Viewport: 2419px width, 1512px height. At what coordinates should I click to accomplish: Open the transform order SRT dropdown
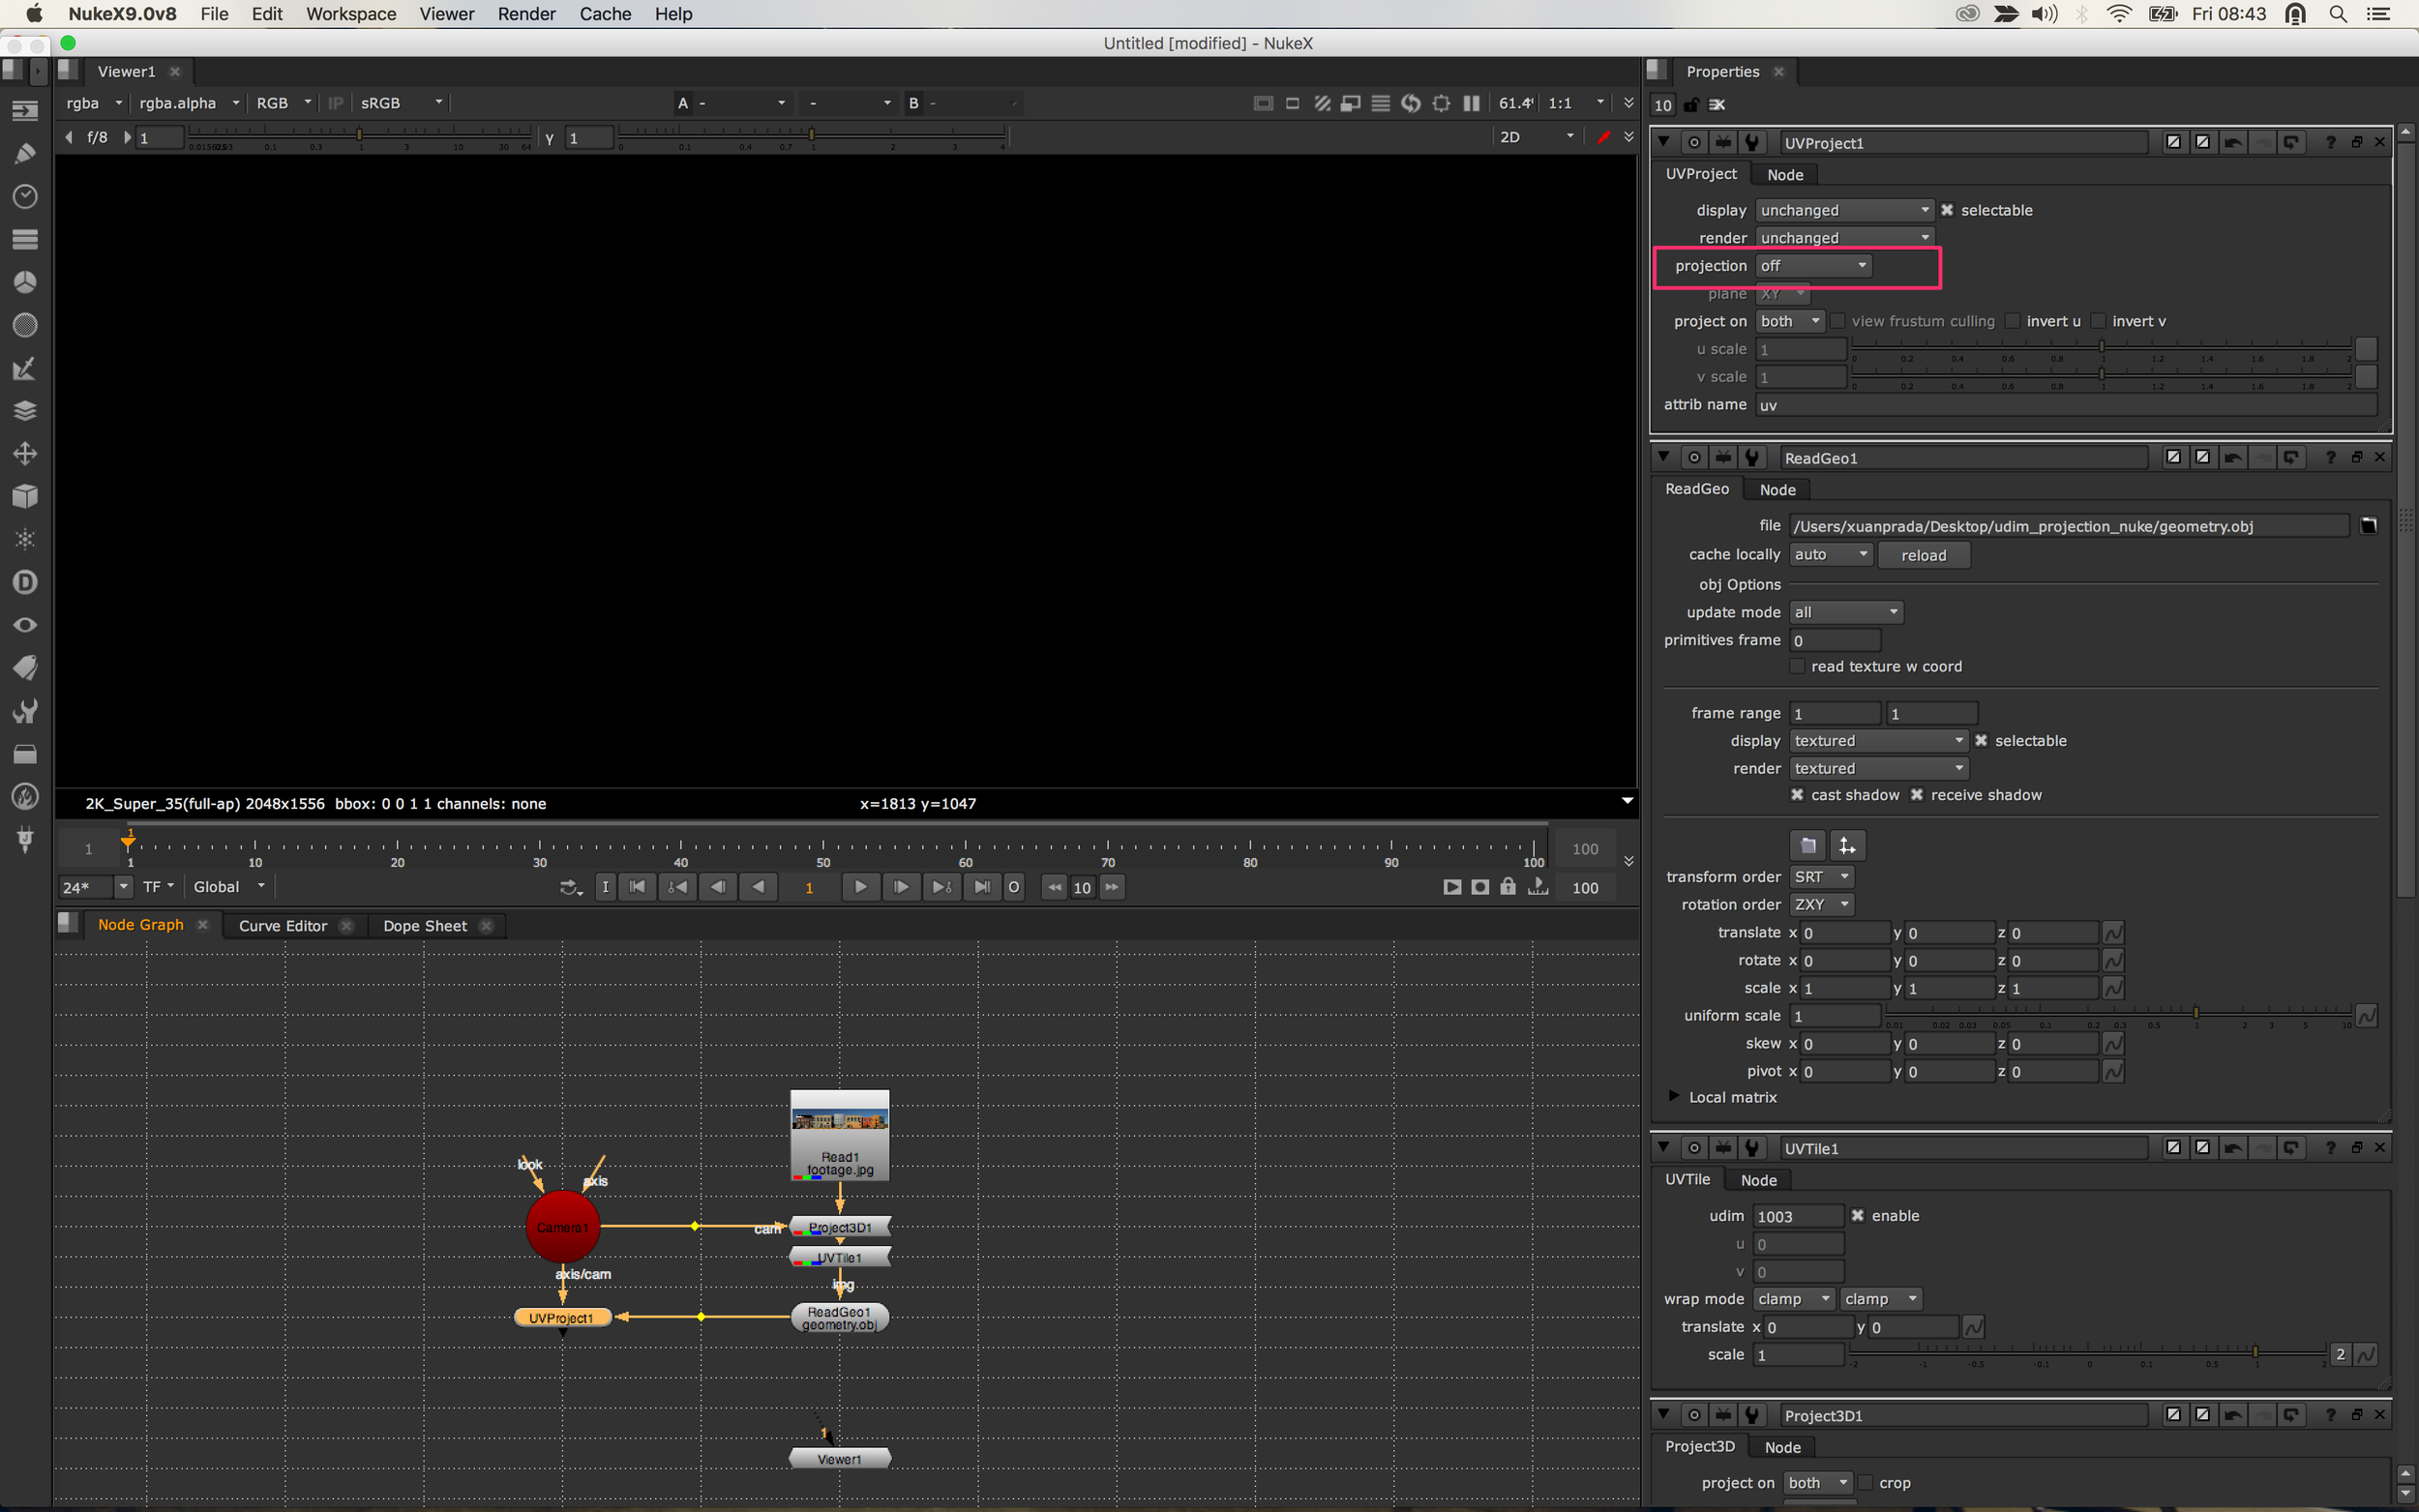point(1821,877)
